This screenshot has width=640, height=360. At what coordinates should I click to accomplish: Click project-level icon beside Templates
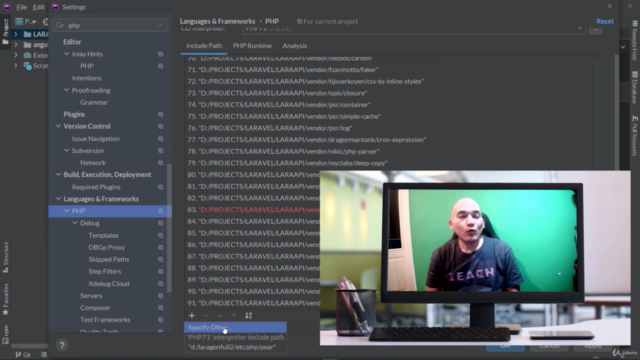160,236
